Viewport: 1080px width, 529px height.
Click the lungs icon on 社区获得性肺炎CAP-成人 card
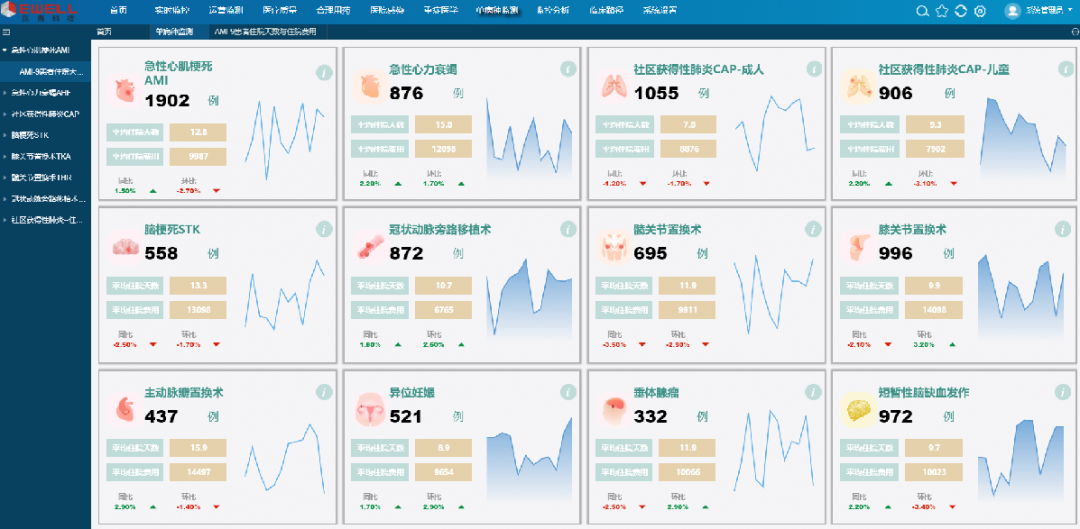[612, 86]
